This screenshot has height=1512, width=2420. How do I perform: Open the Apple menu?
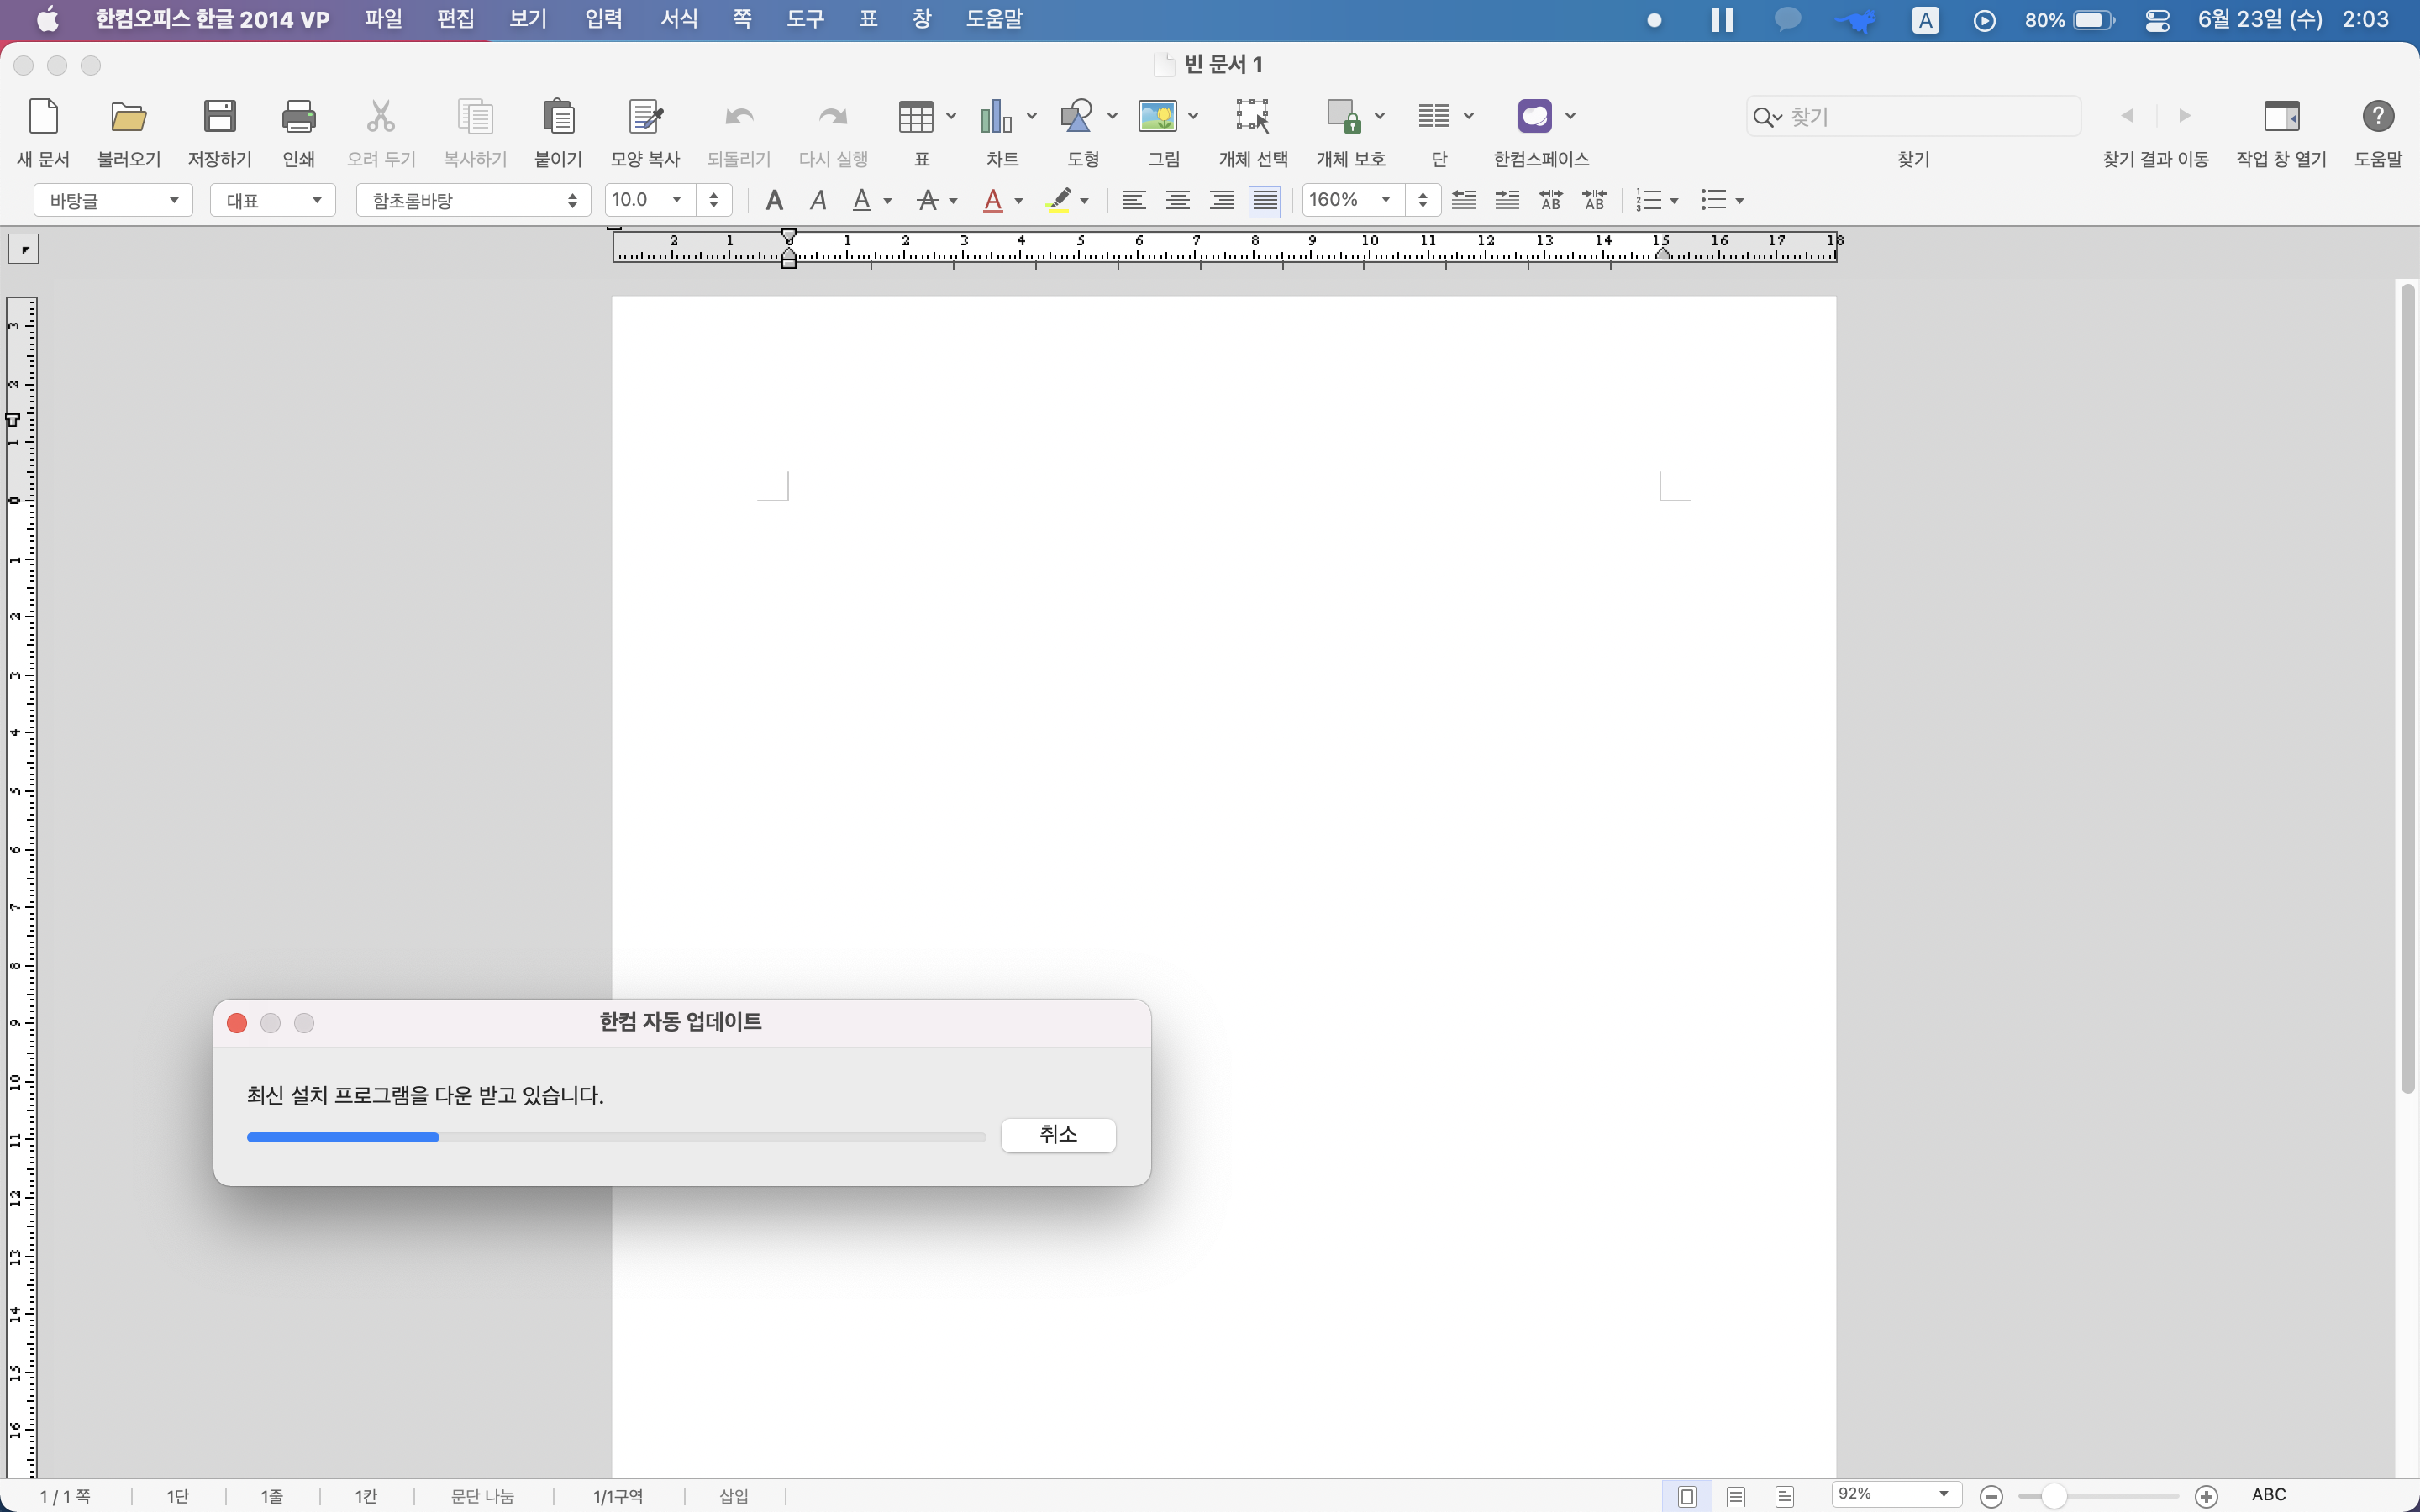coord(47,19)
